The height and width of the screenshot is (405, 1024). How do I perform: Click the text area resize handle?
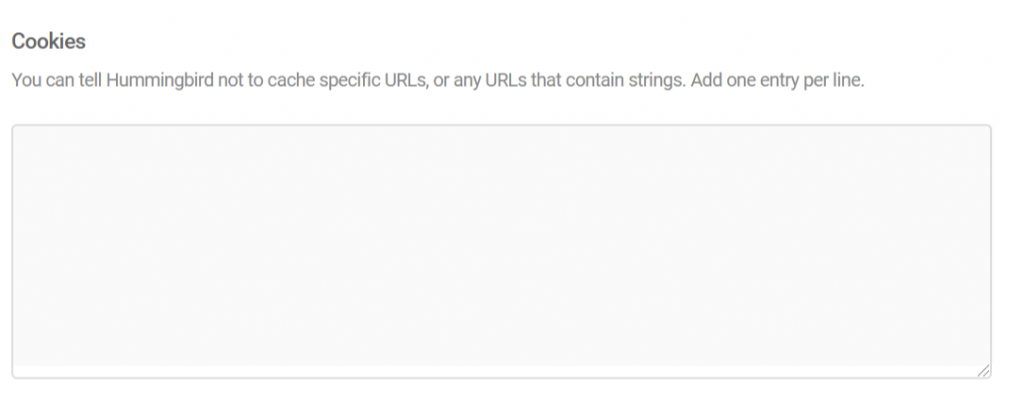[984, 370]
